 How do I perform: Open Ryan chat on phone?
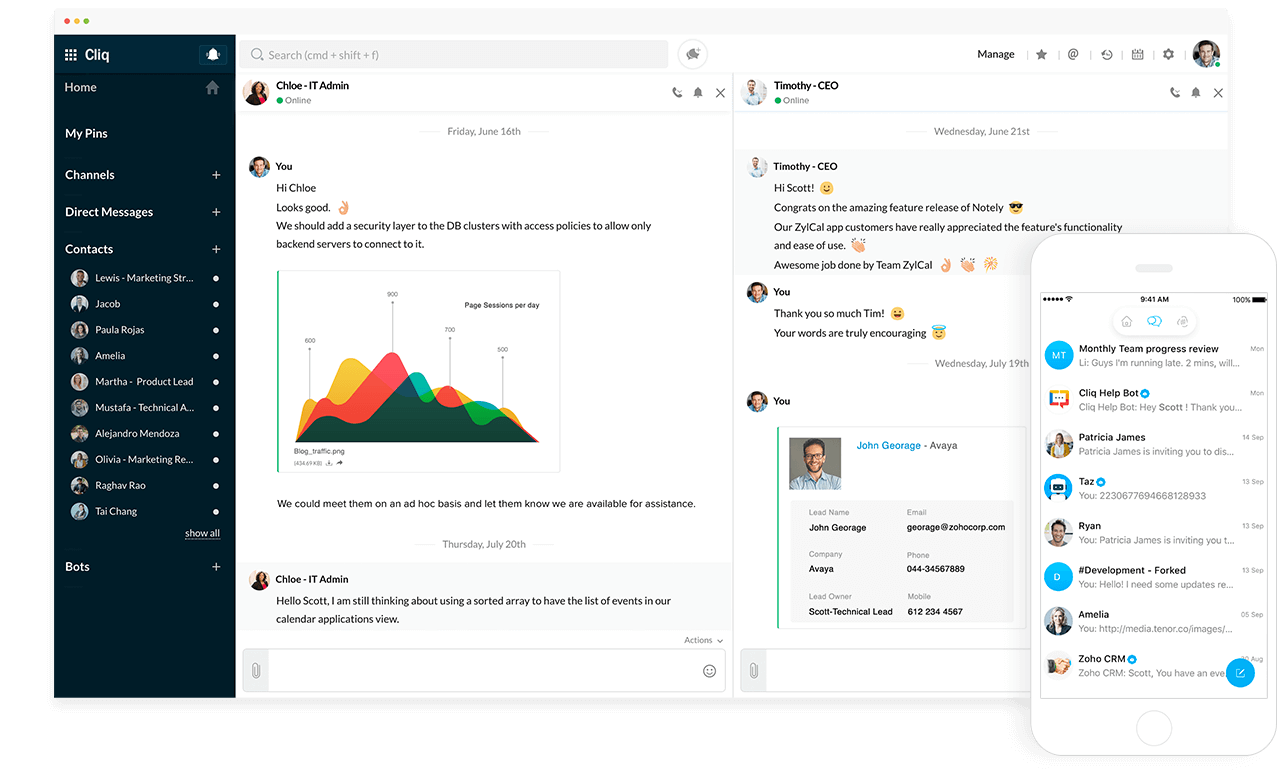1154,533
